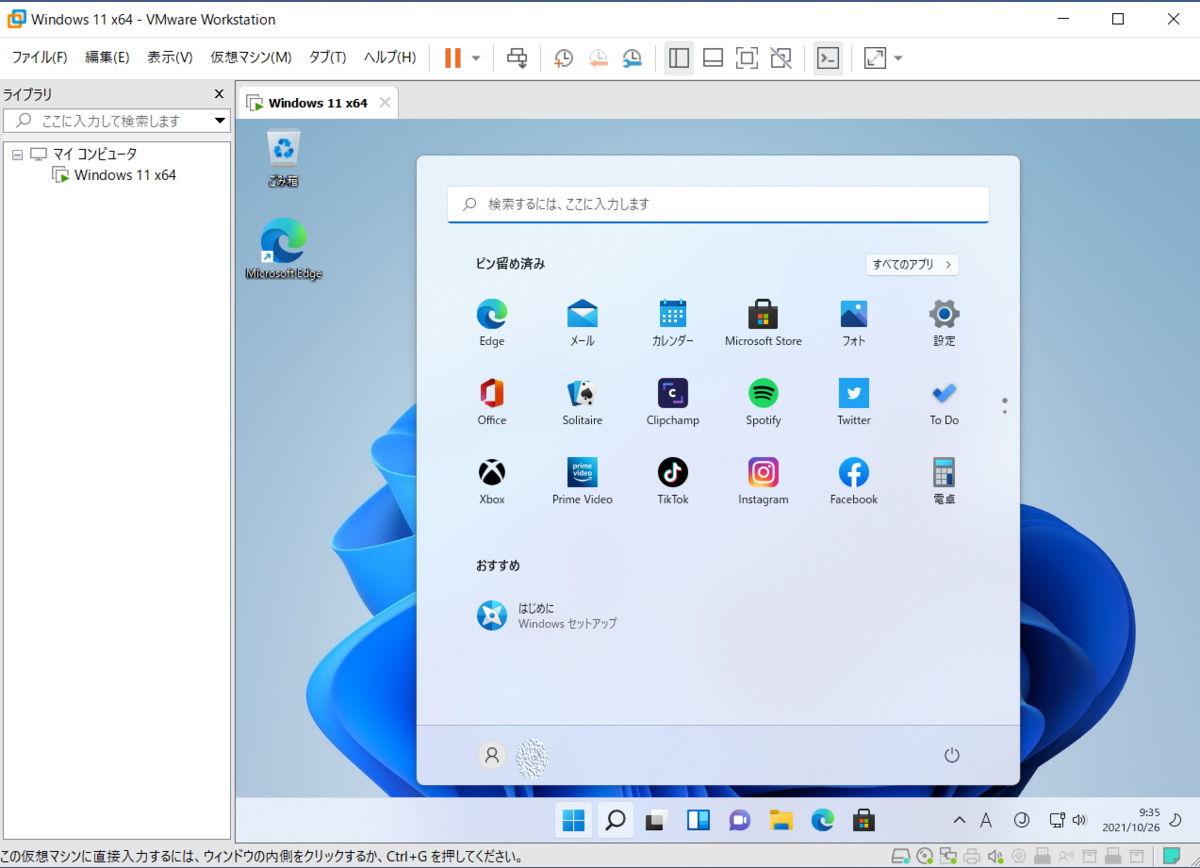
Task: Show hidden tray icons chevron
Action: coord(959,821)
